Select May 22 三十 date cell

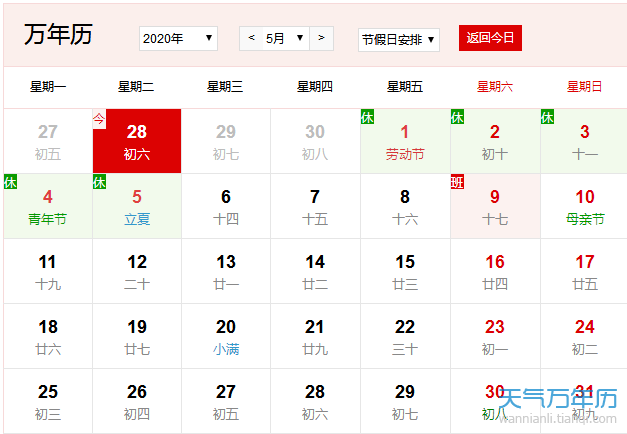(405, 336)
